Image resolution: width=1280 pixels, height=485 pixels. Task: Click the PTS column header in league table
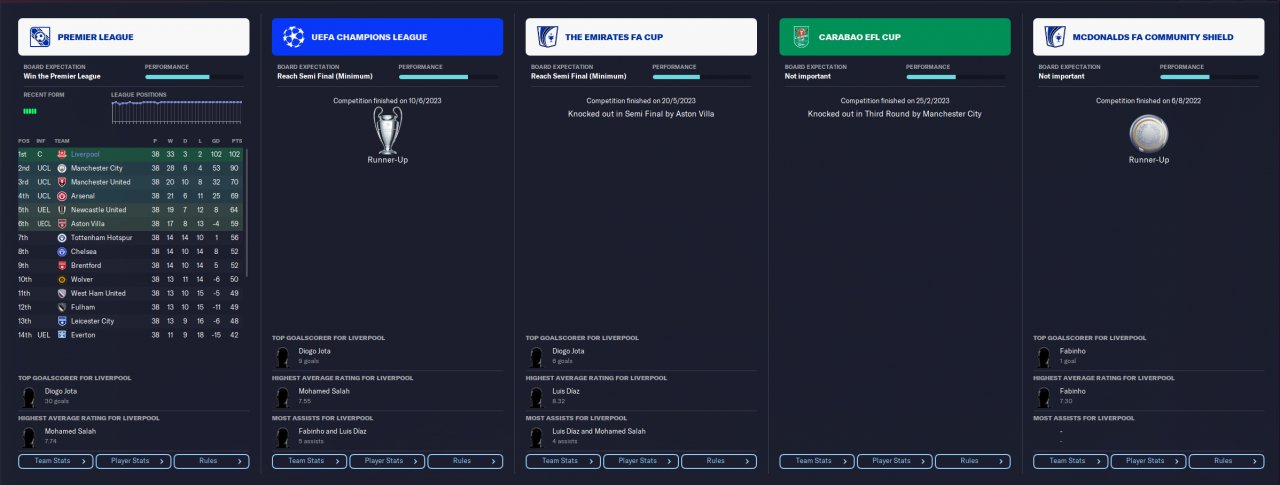pos(236,141)
